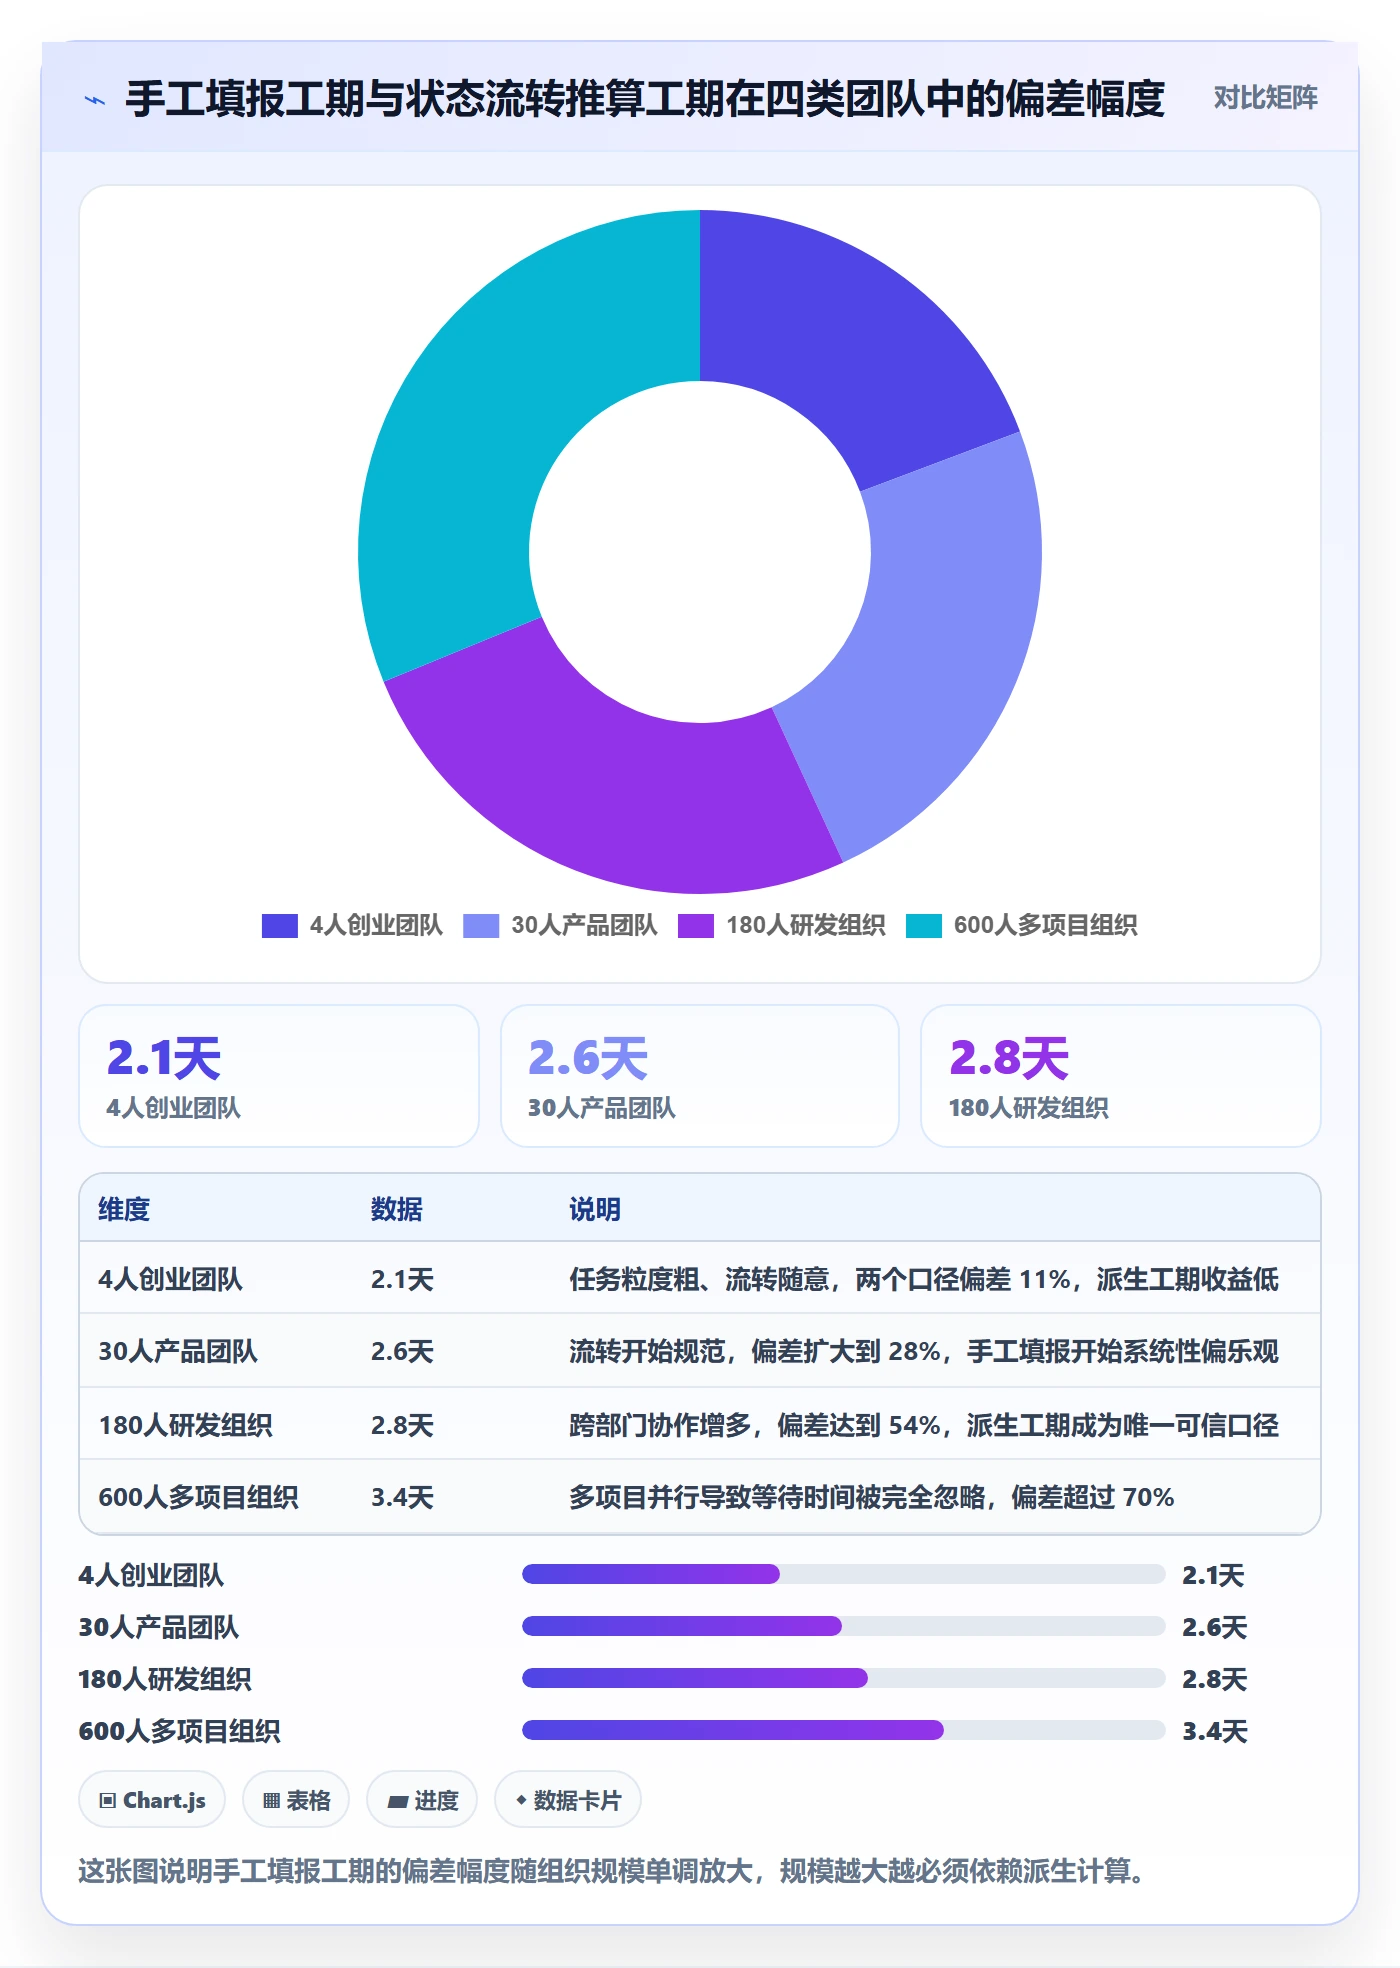Click the table description mentioning 偏差达到 54%
Image resolution: width=1400 pixels, height=1968 pixels.
[x=924, y=1425]
